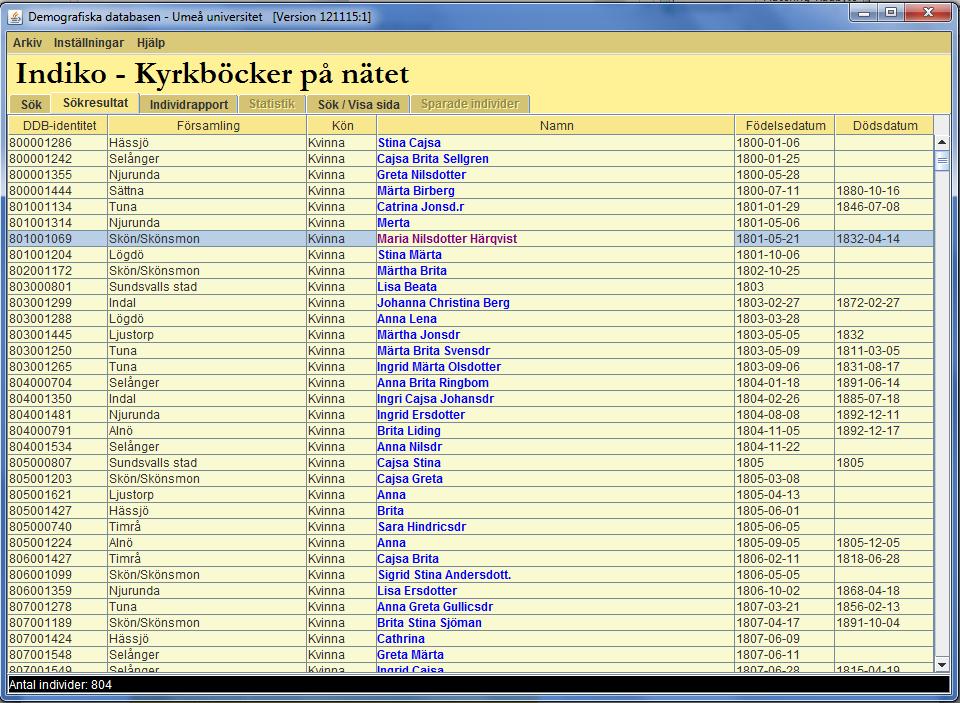This screenshot has height=703, width=960.
Task: Click the scrollbar down arrow
Action: [x=942, y=664]
